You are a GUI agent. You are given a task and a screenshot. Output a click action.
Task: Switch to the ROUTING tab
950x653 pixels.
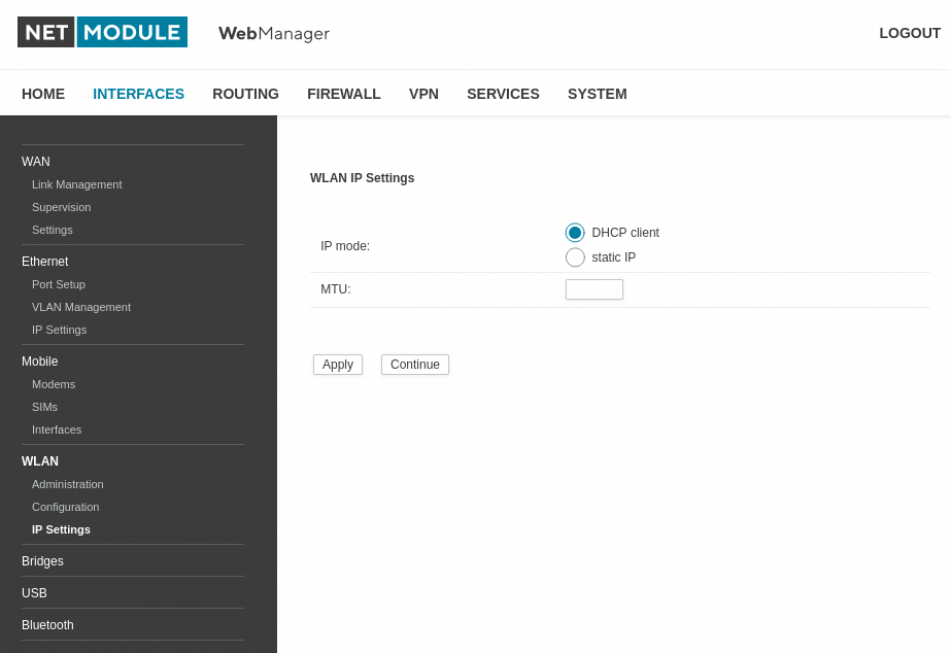245,94
